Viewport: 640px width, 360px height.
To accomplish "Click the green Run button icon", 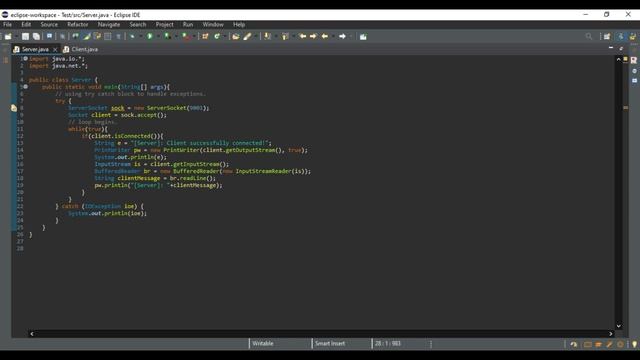I will (150, 37).
